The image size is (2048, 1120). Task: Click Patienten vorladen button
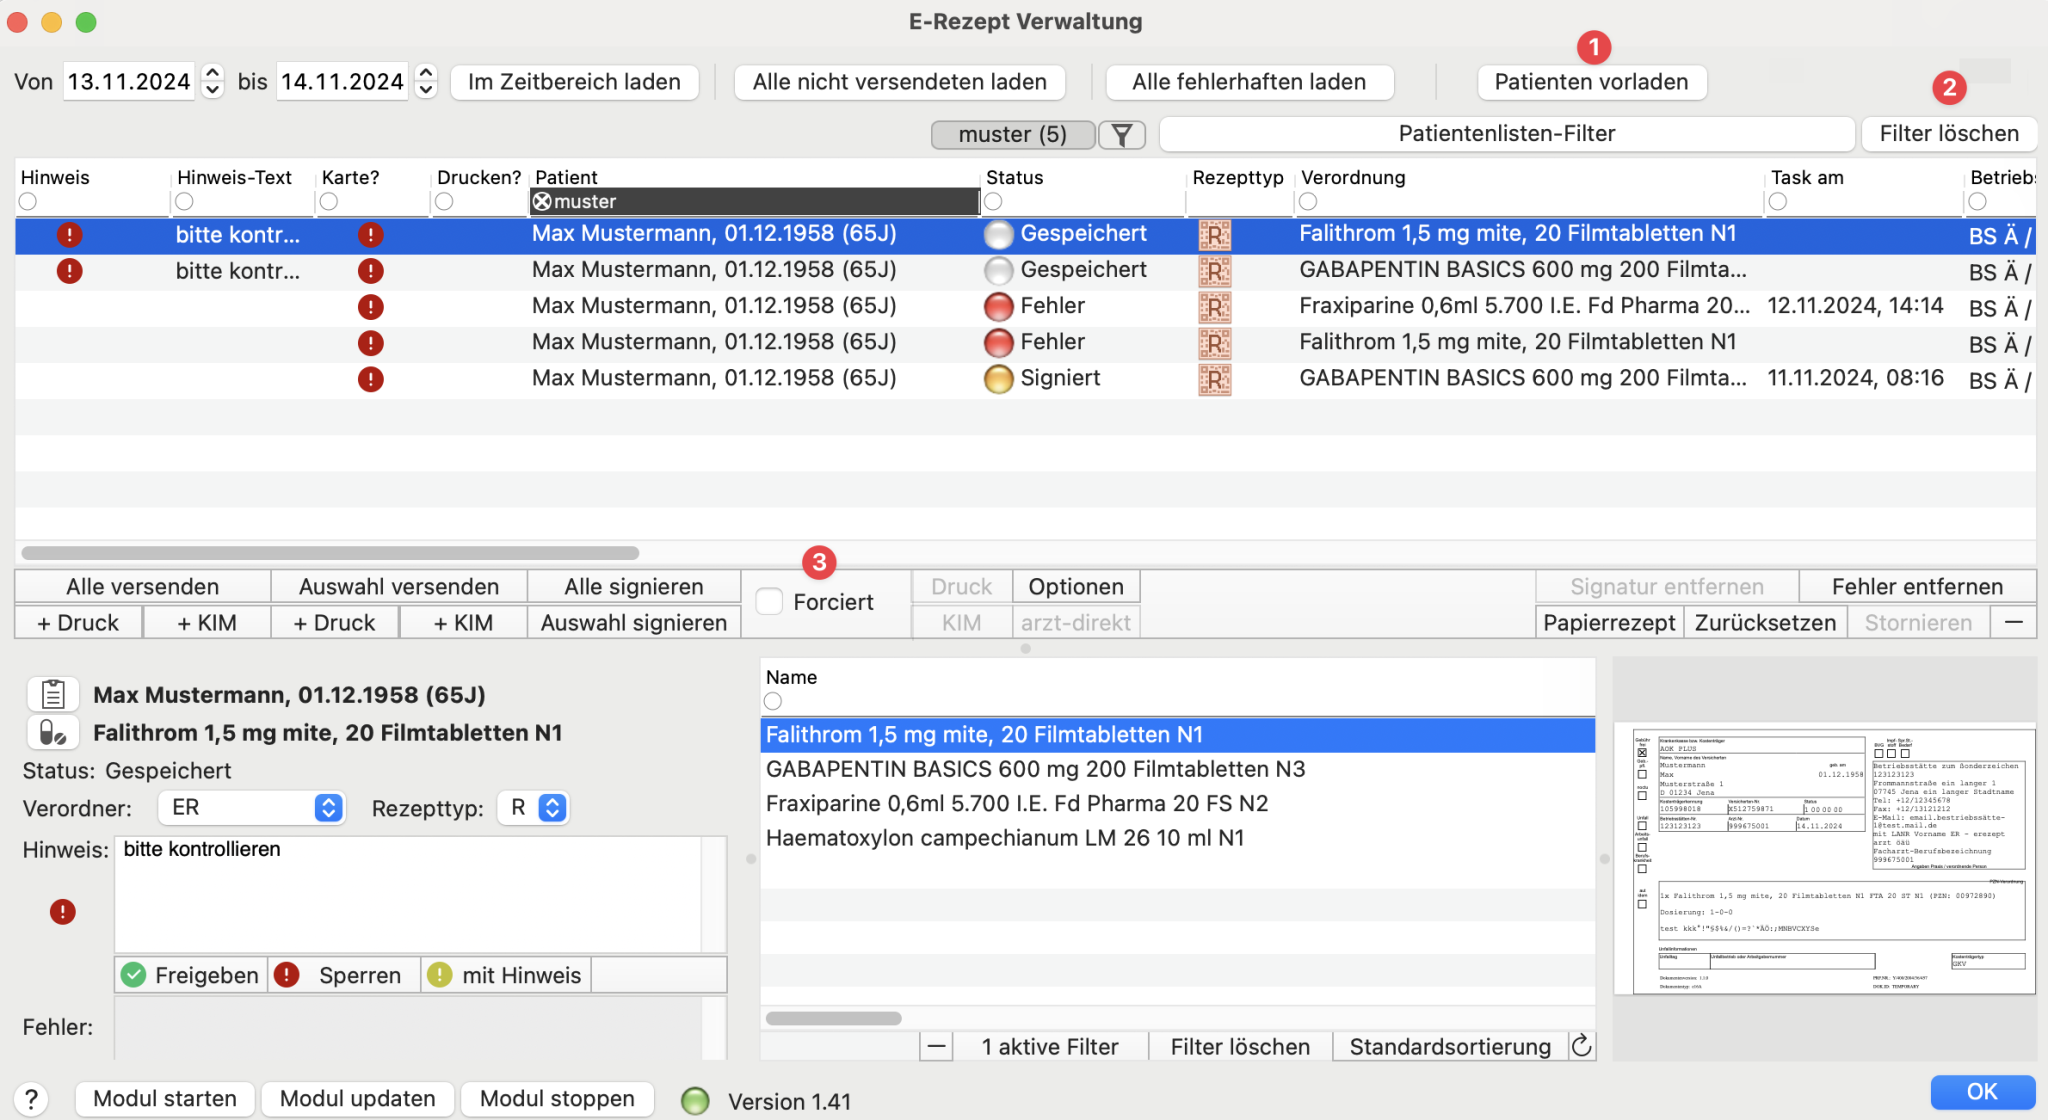1591,82
